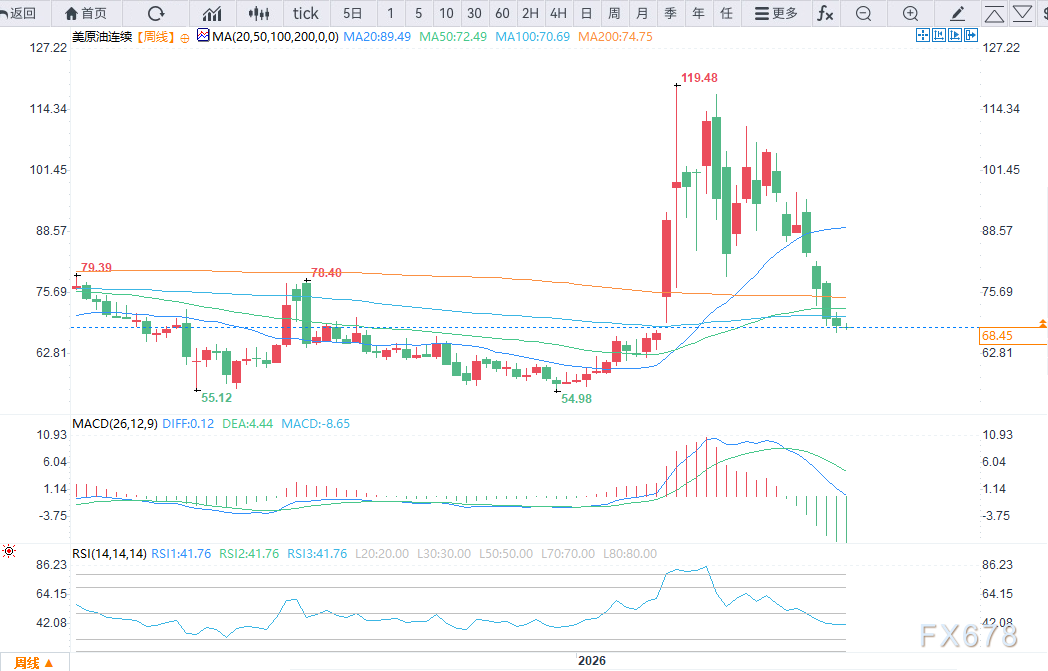Click the 79.39 price label
This screenshot has height=671, width=1048.
(96, 268)
